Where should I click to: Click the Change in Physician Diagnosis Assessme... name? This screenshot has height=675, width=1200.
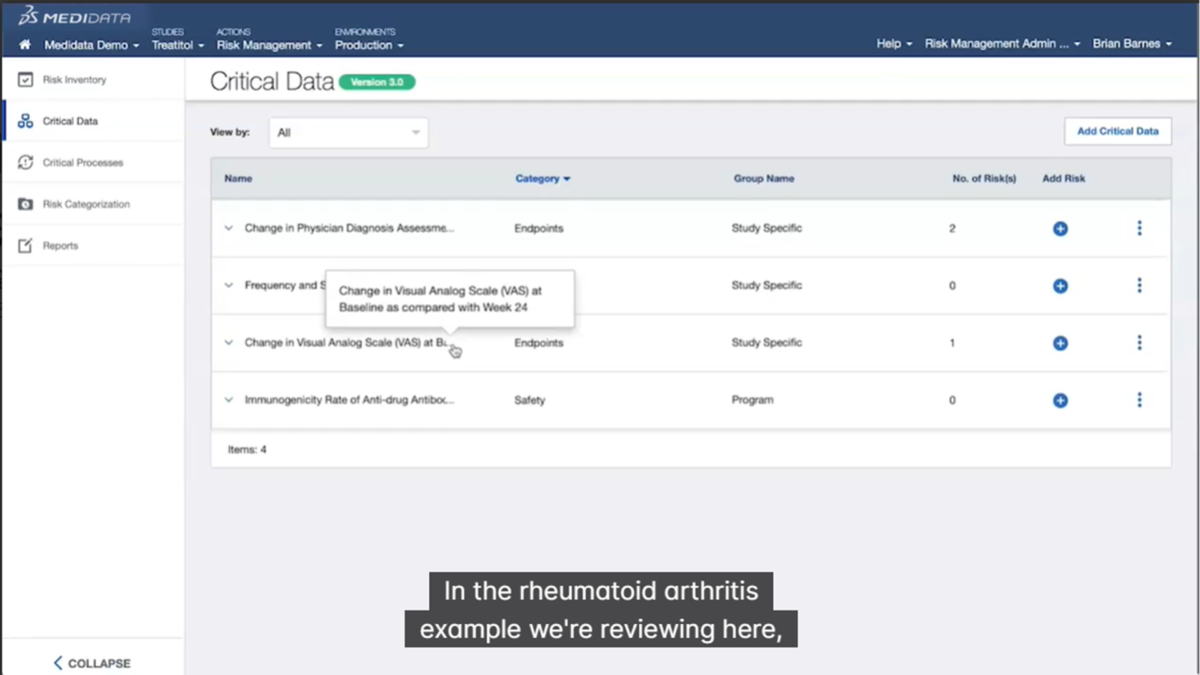(x=349, y=228)
